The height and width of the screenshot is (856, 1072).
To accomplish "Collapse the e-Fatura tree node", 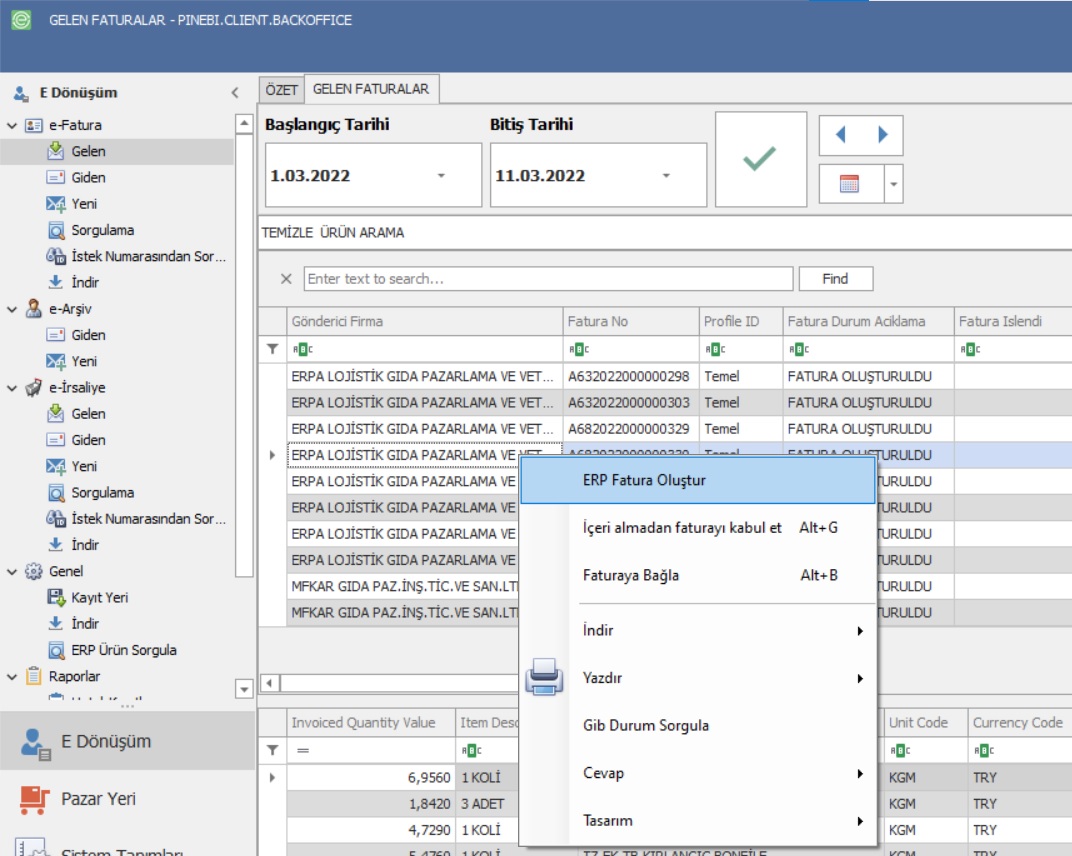I will (12, 126).
